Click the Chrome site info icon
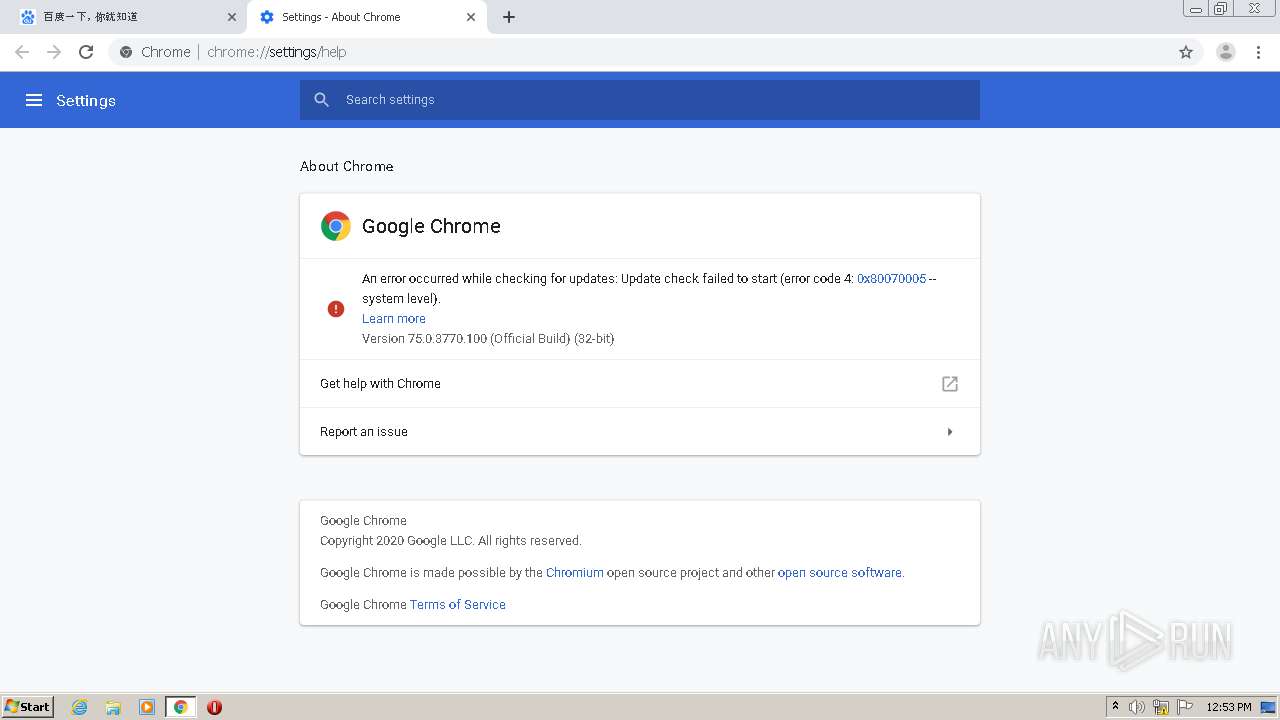Screen dimensions: 1280x720 coord(126,52)
